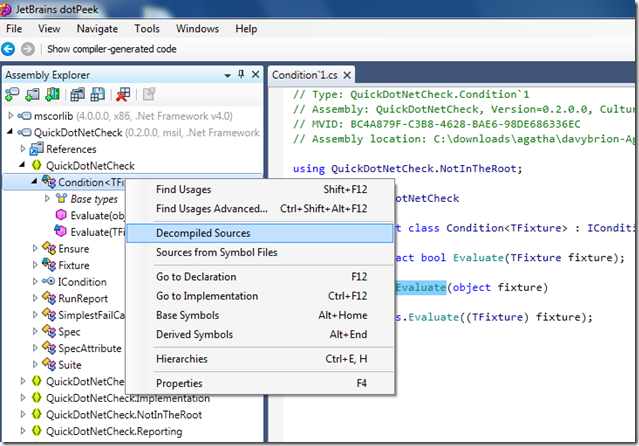639x446 pixels.
Task: Select QuickDotNetCheck.Reporting namespace icon
Action: coord(37,431)
